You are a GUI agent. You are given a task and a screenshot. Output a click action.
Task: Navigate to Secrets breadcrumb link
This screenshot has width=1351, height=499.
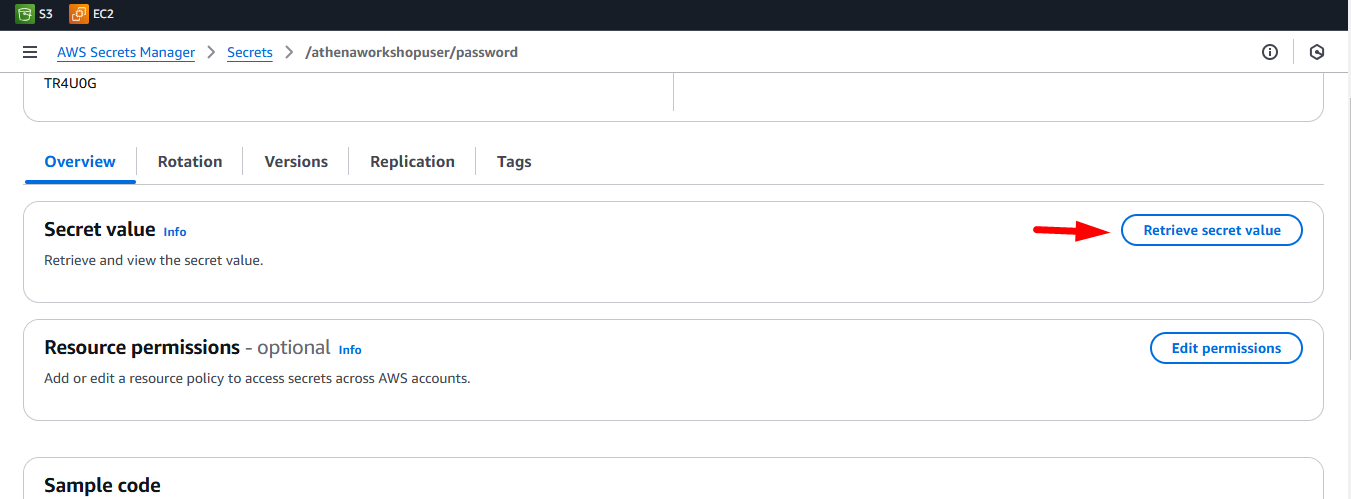pyautogui.click(x=250, y=52)
